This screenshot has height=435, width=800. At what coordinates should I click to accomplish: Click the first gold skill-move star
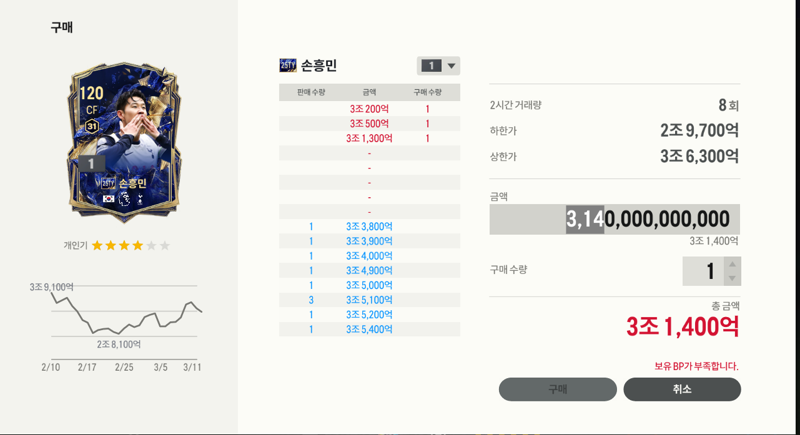pyautogui.click(x=97, y=246)
